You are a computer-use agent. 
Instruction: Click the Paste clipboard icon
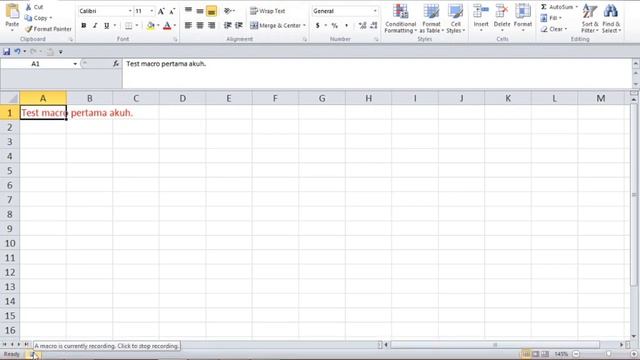point(12,11)
